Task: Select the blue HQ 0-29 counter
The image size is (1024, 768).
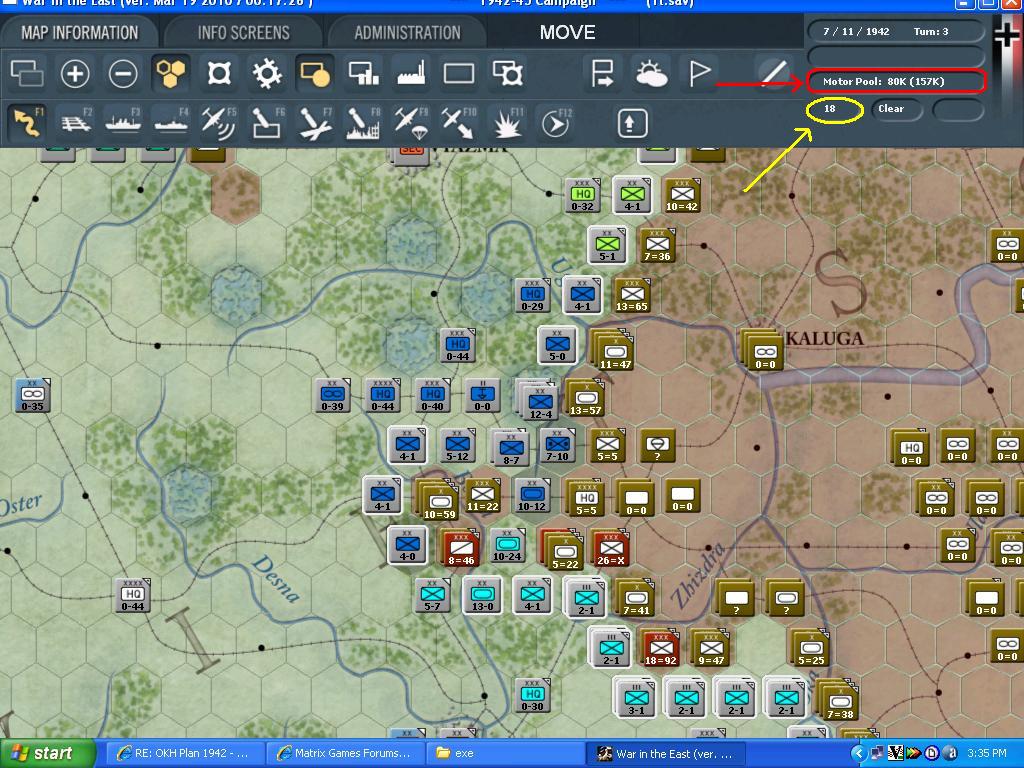Action: tap(532, 295)
